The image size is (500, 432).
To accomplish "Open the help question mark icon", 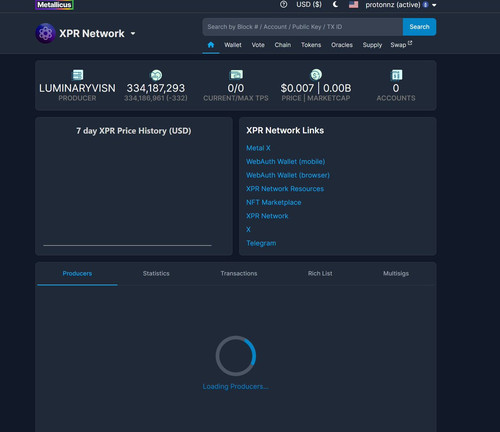I will click(283, 5).
